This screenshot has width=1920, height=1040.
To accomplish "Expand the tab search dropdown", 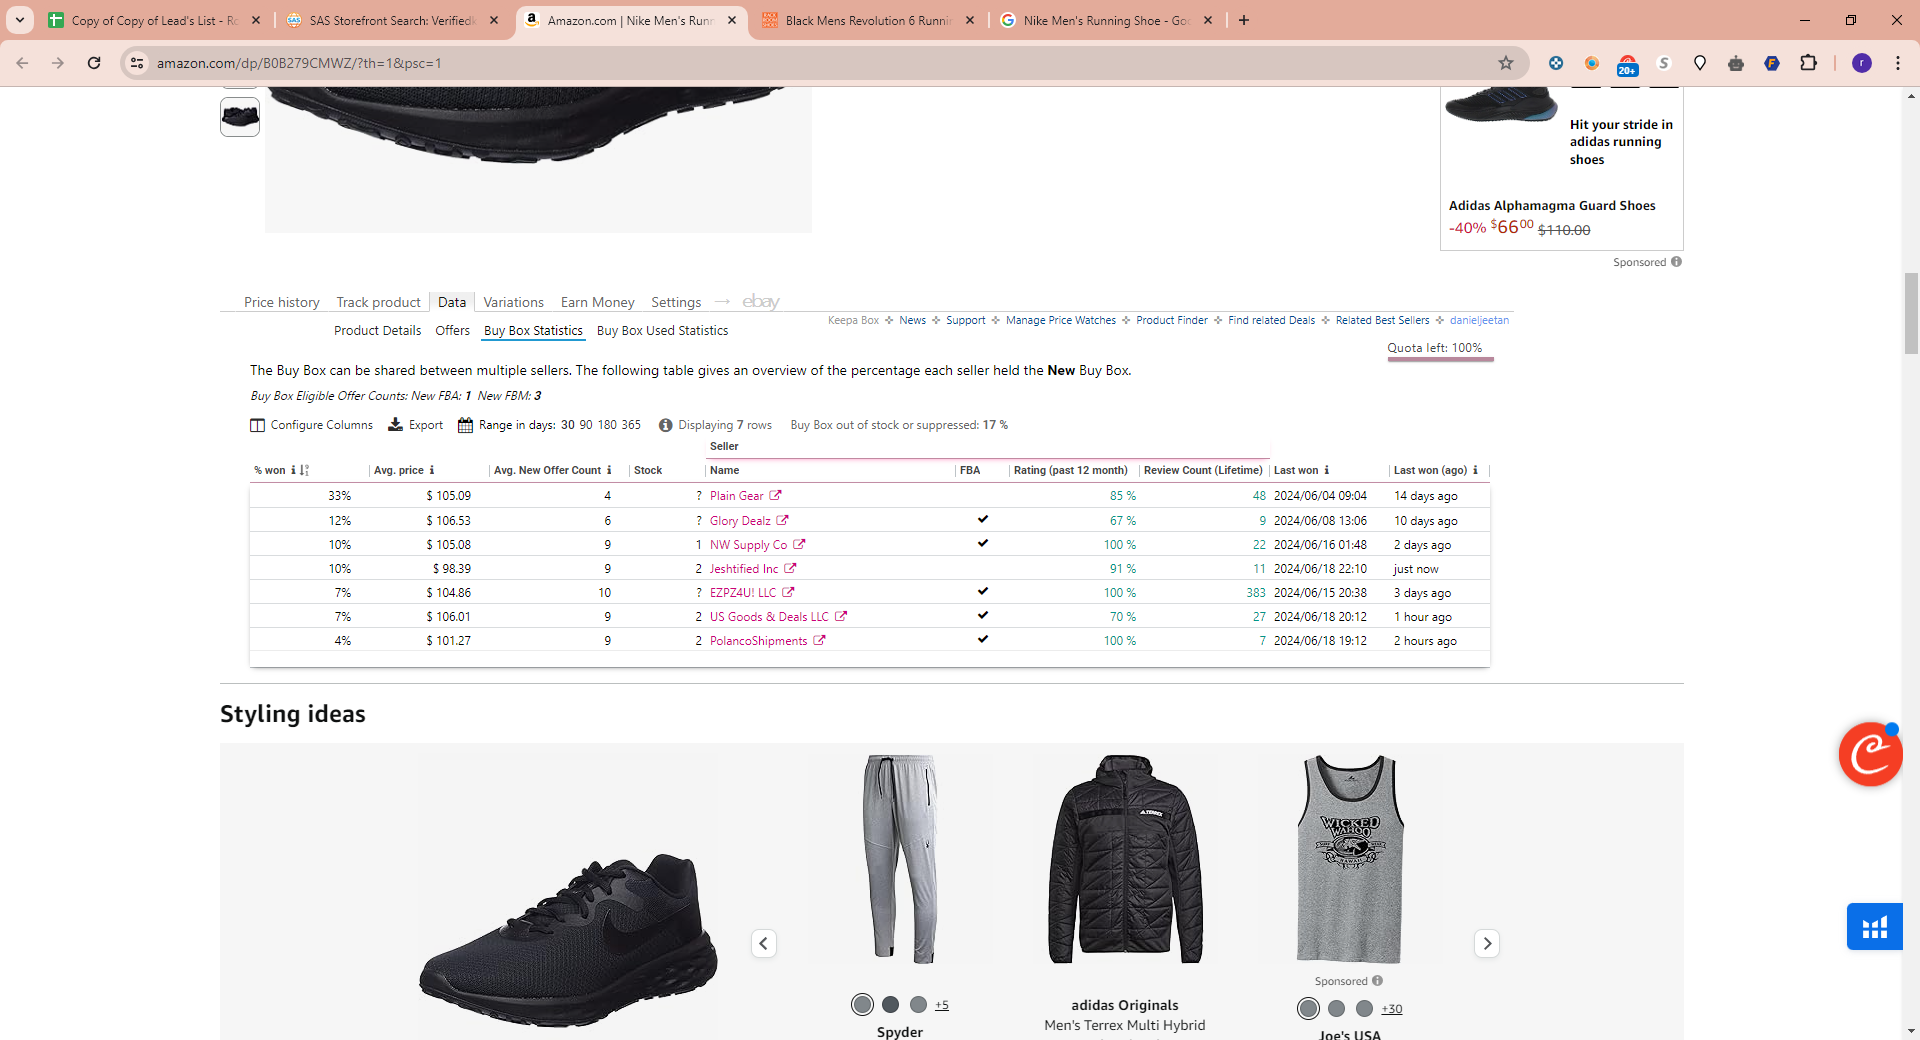I will 20,20.
